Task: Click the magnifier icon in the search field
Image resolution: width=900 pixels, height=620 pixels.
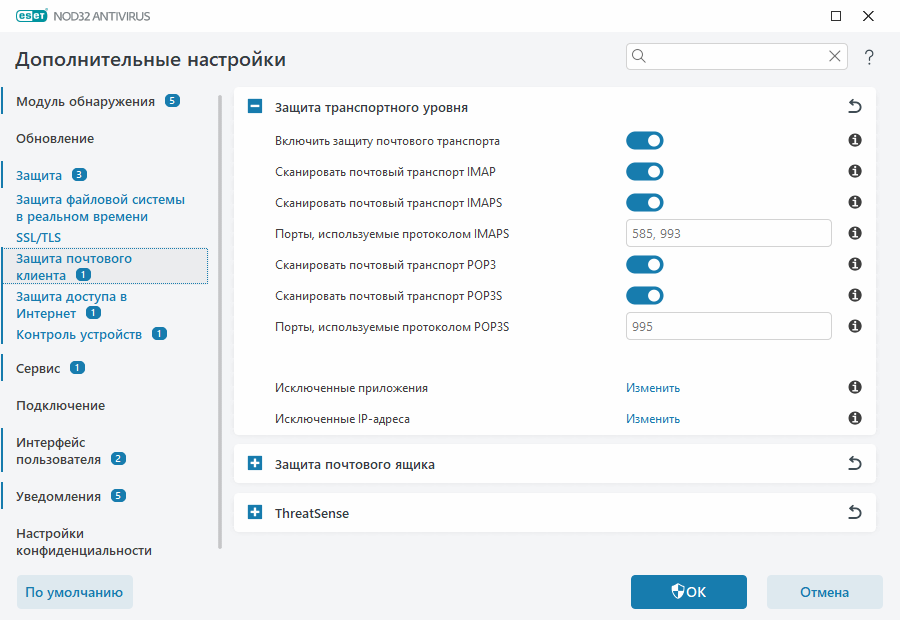Action: tap(638, 56)
